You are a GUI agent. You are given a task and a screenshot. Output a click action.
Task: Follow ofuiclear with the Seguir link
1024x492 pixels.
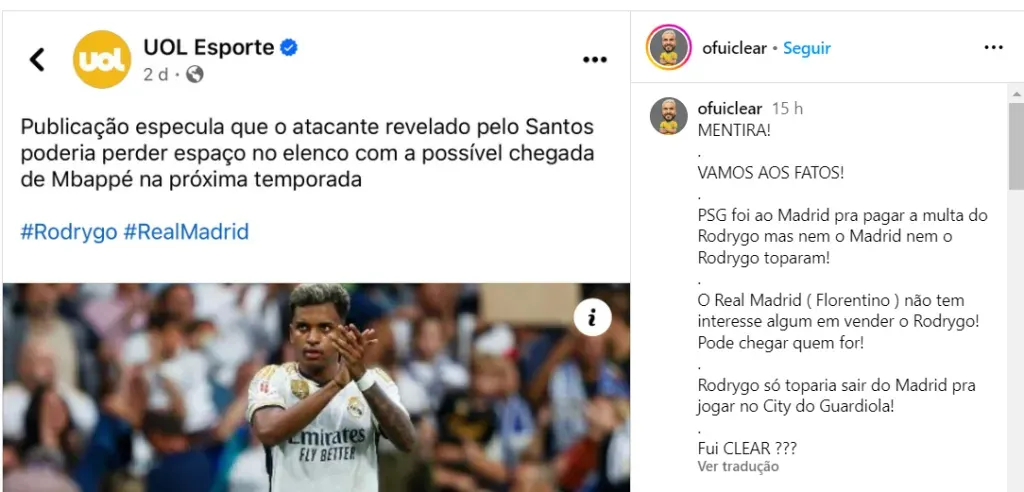[x=807, y=48]
